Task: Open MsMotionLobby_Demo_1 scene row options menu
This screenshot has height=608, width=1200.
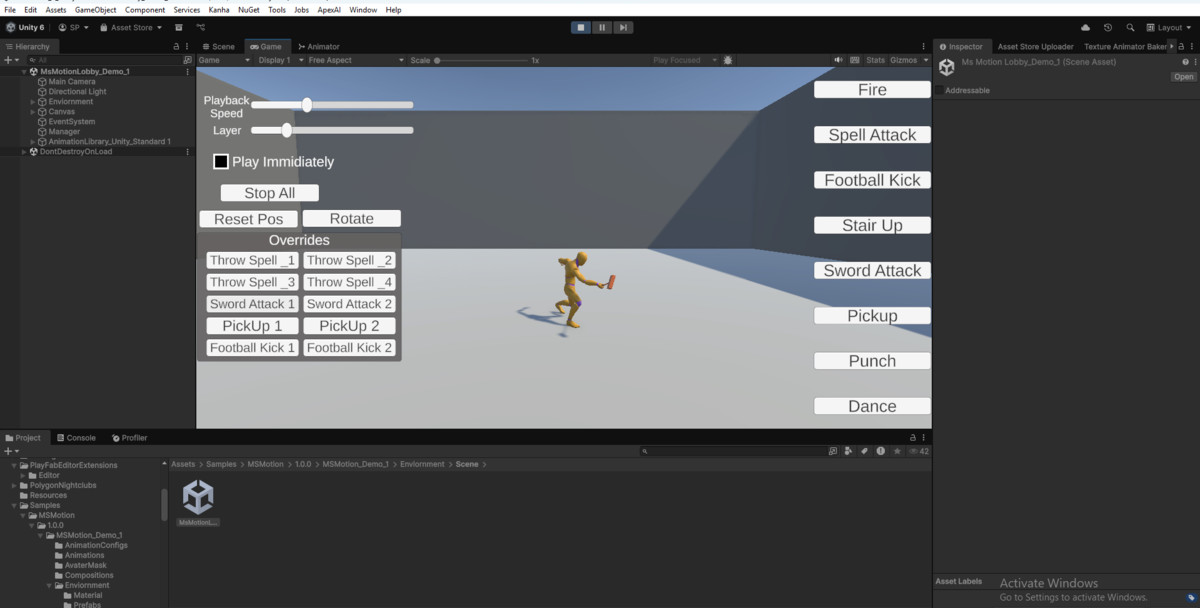Action: click(x=188, y=72)
